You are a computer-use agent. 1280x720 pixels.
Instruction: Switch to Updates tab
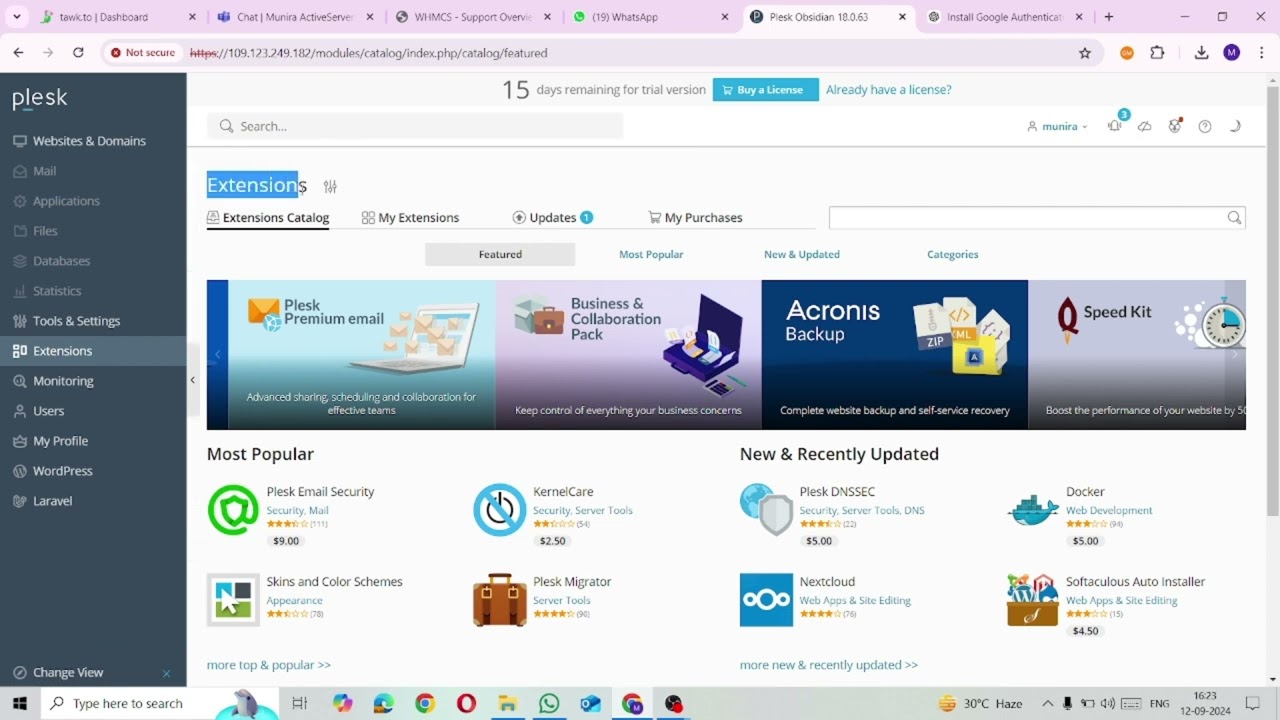click(x=553, y=218)
